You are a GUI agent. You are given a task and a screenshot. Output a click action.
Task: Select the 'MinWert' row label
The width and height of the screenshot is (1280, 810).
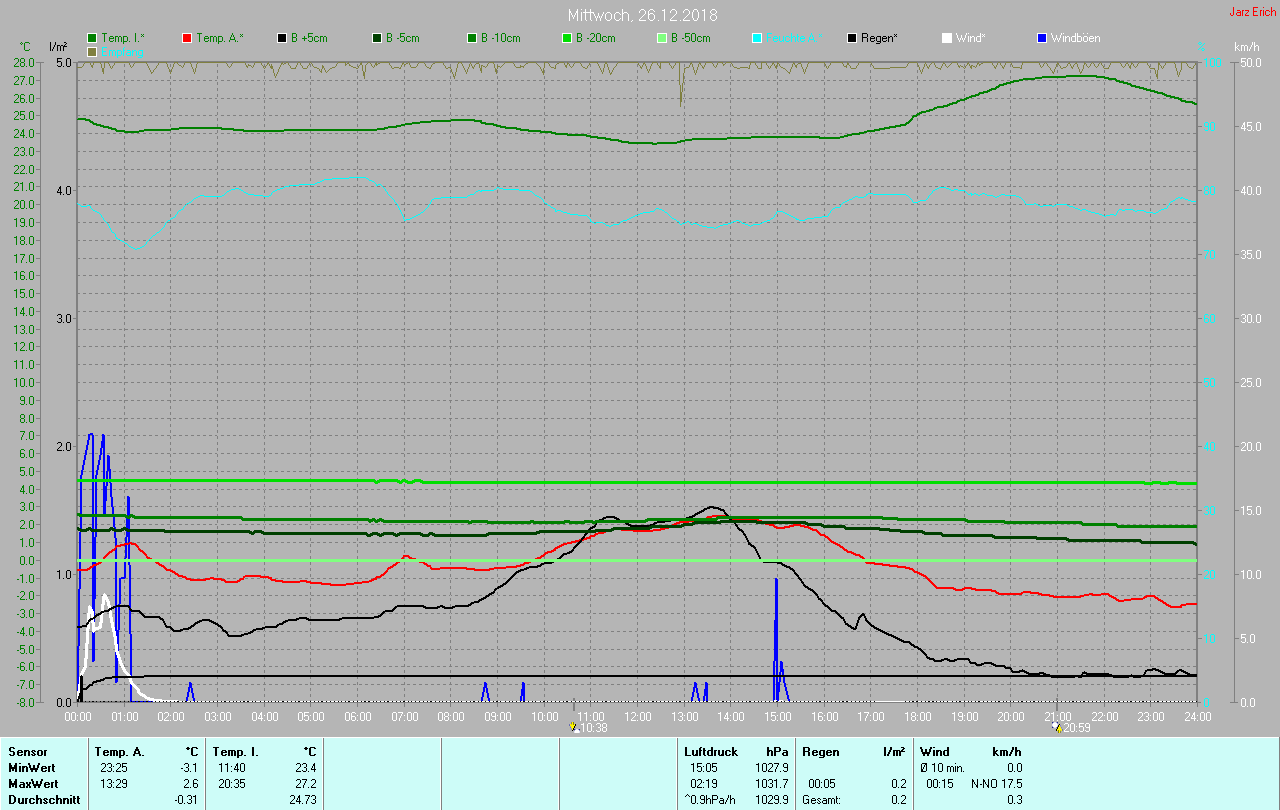[x=31, y=768]
